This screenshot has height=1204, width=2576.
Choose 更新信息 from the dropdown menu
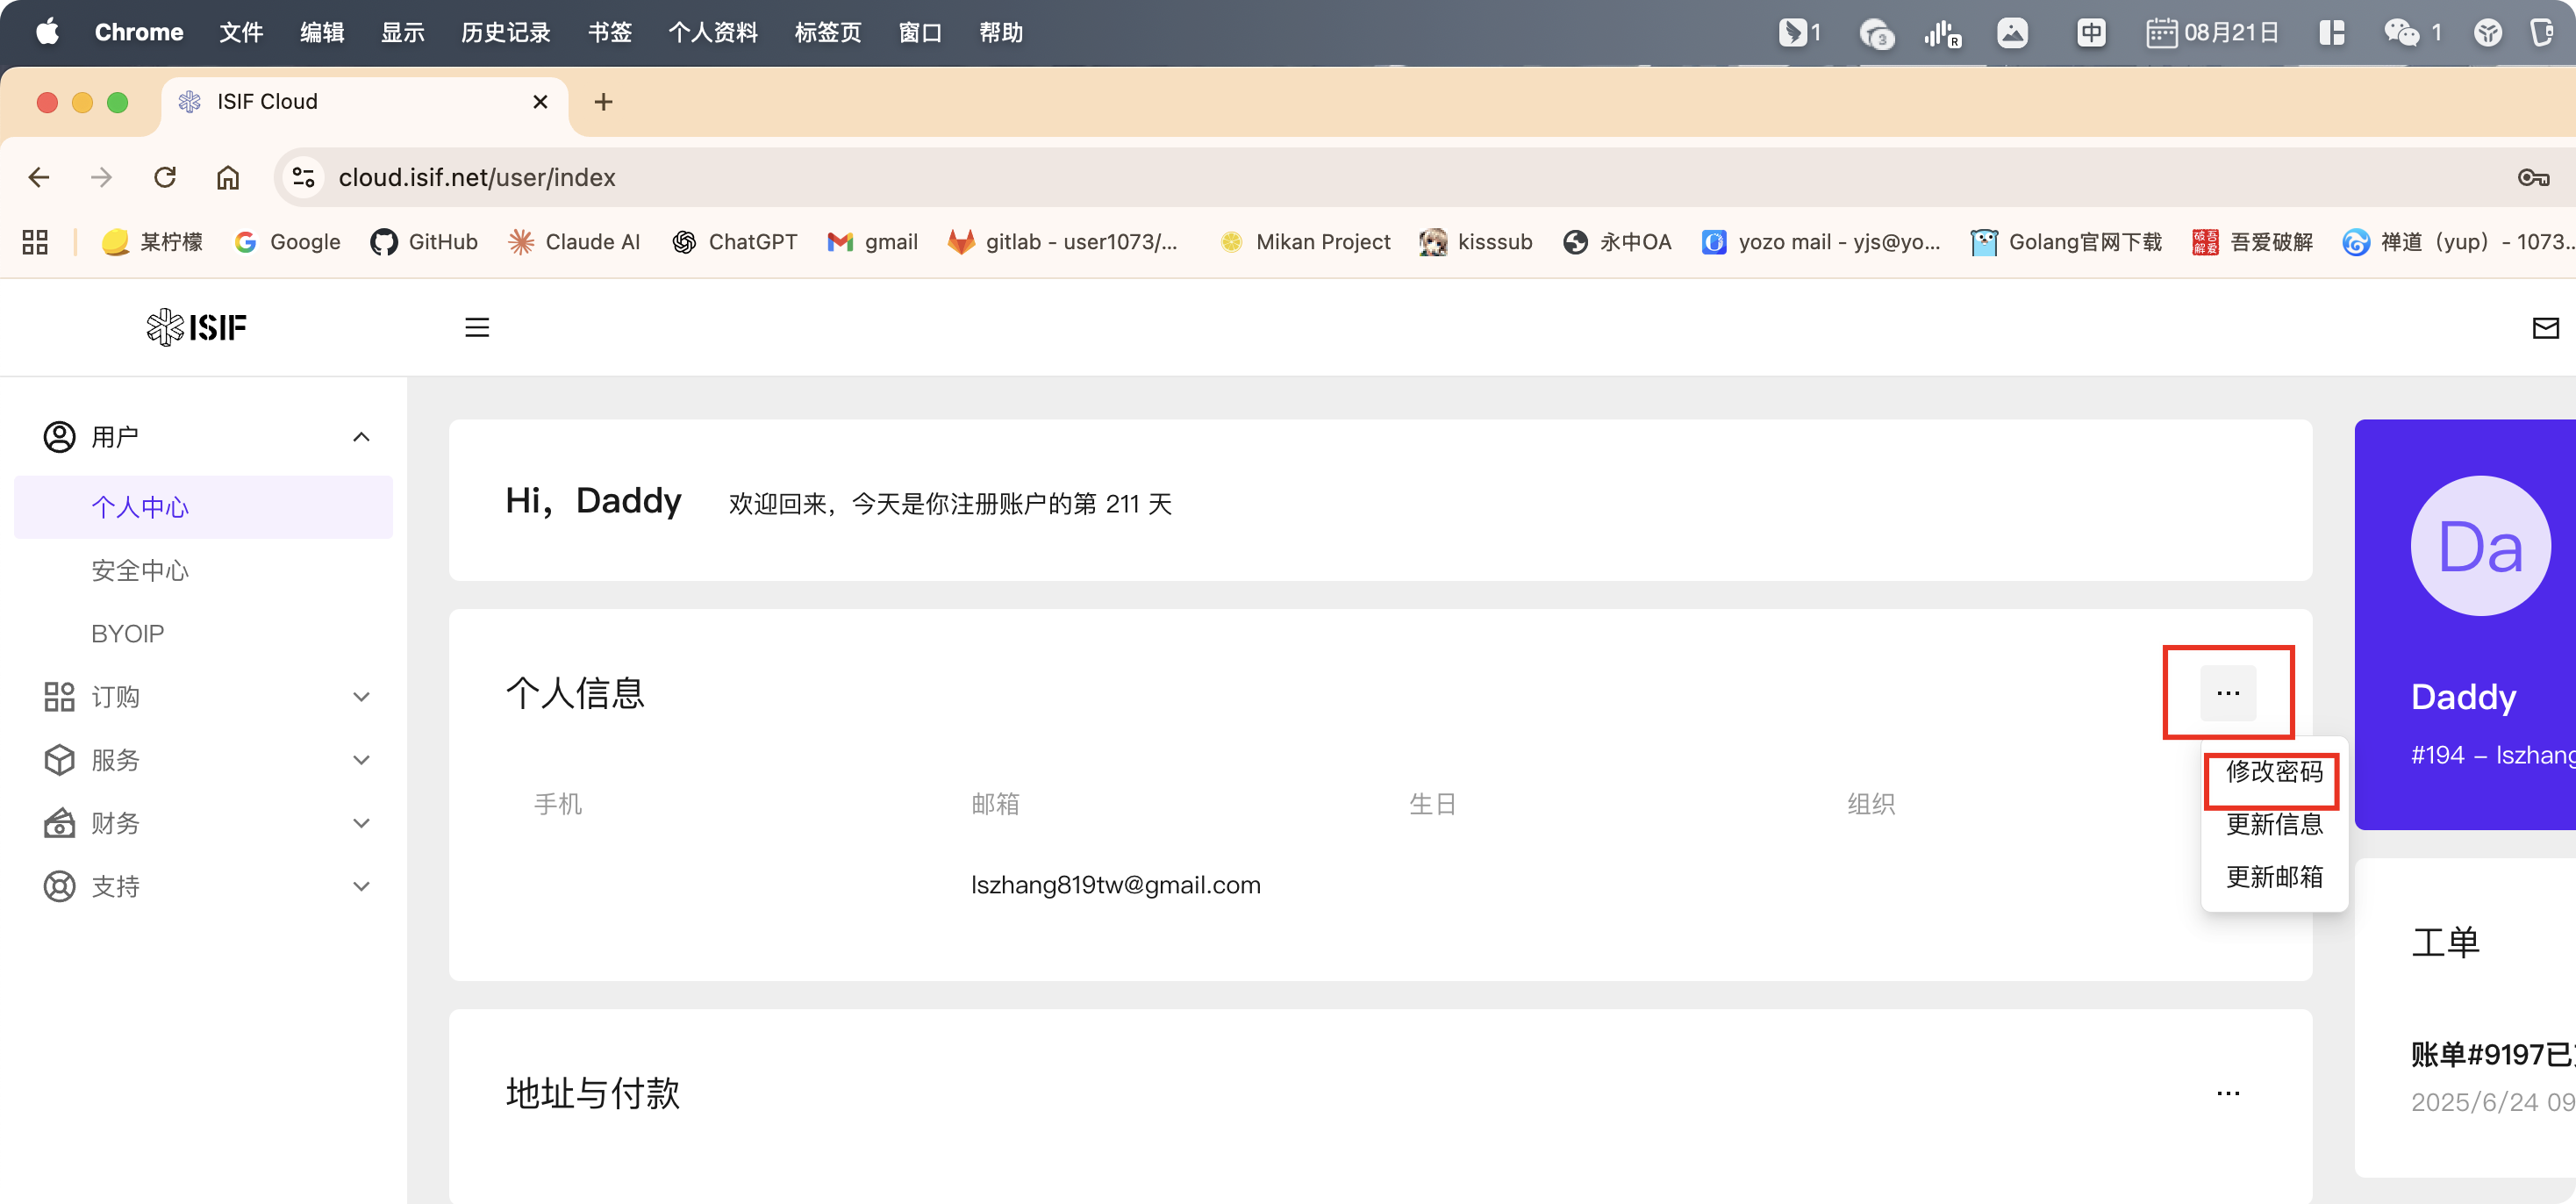pyautogui.click(x=2274, y=824)
